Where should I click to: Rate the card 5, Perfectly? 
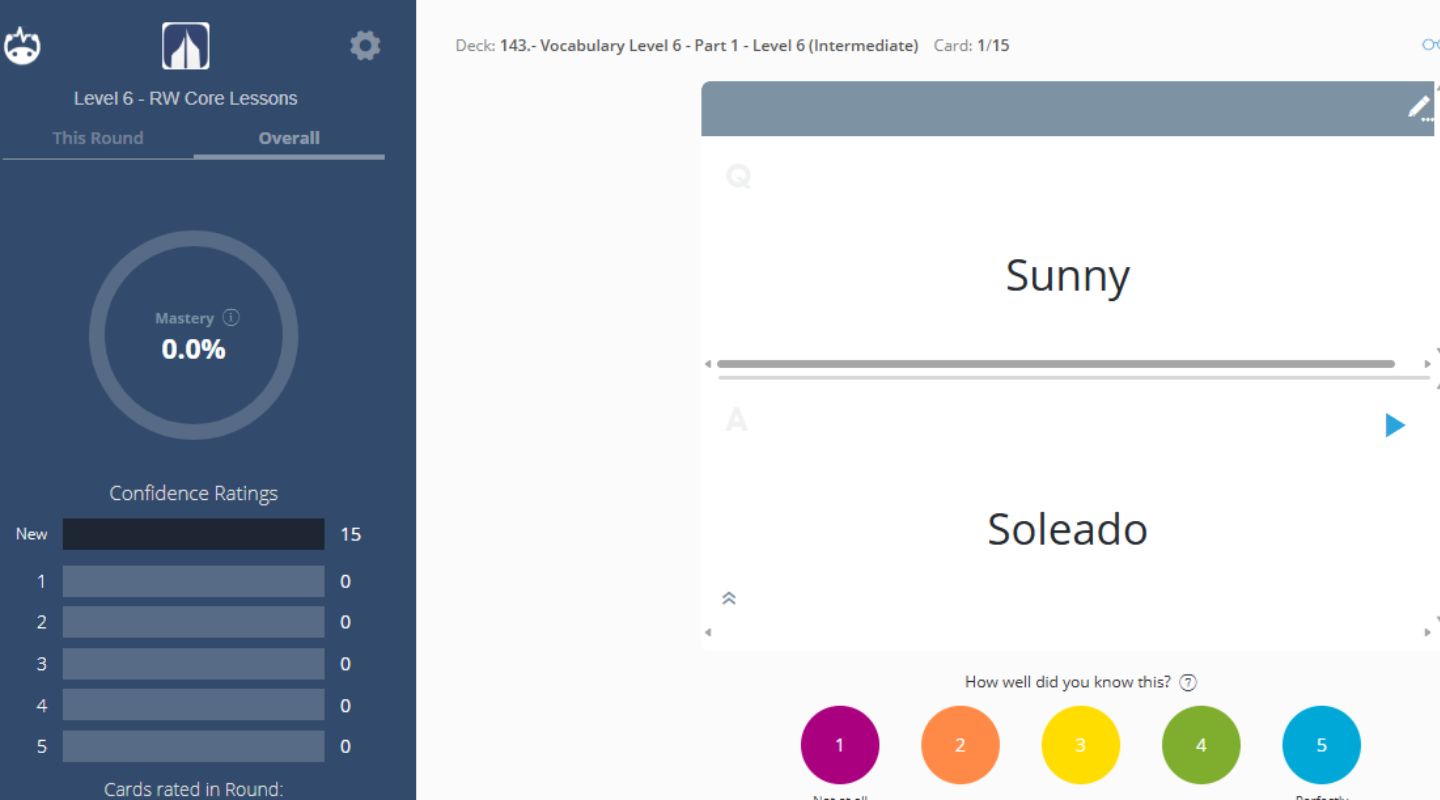(x=1321, y=744)
